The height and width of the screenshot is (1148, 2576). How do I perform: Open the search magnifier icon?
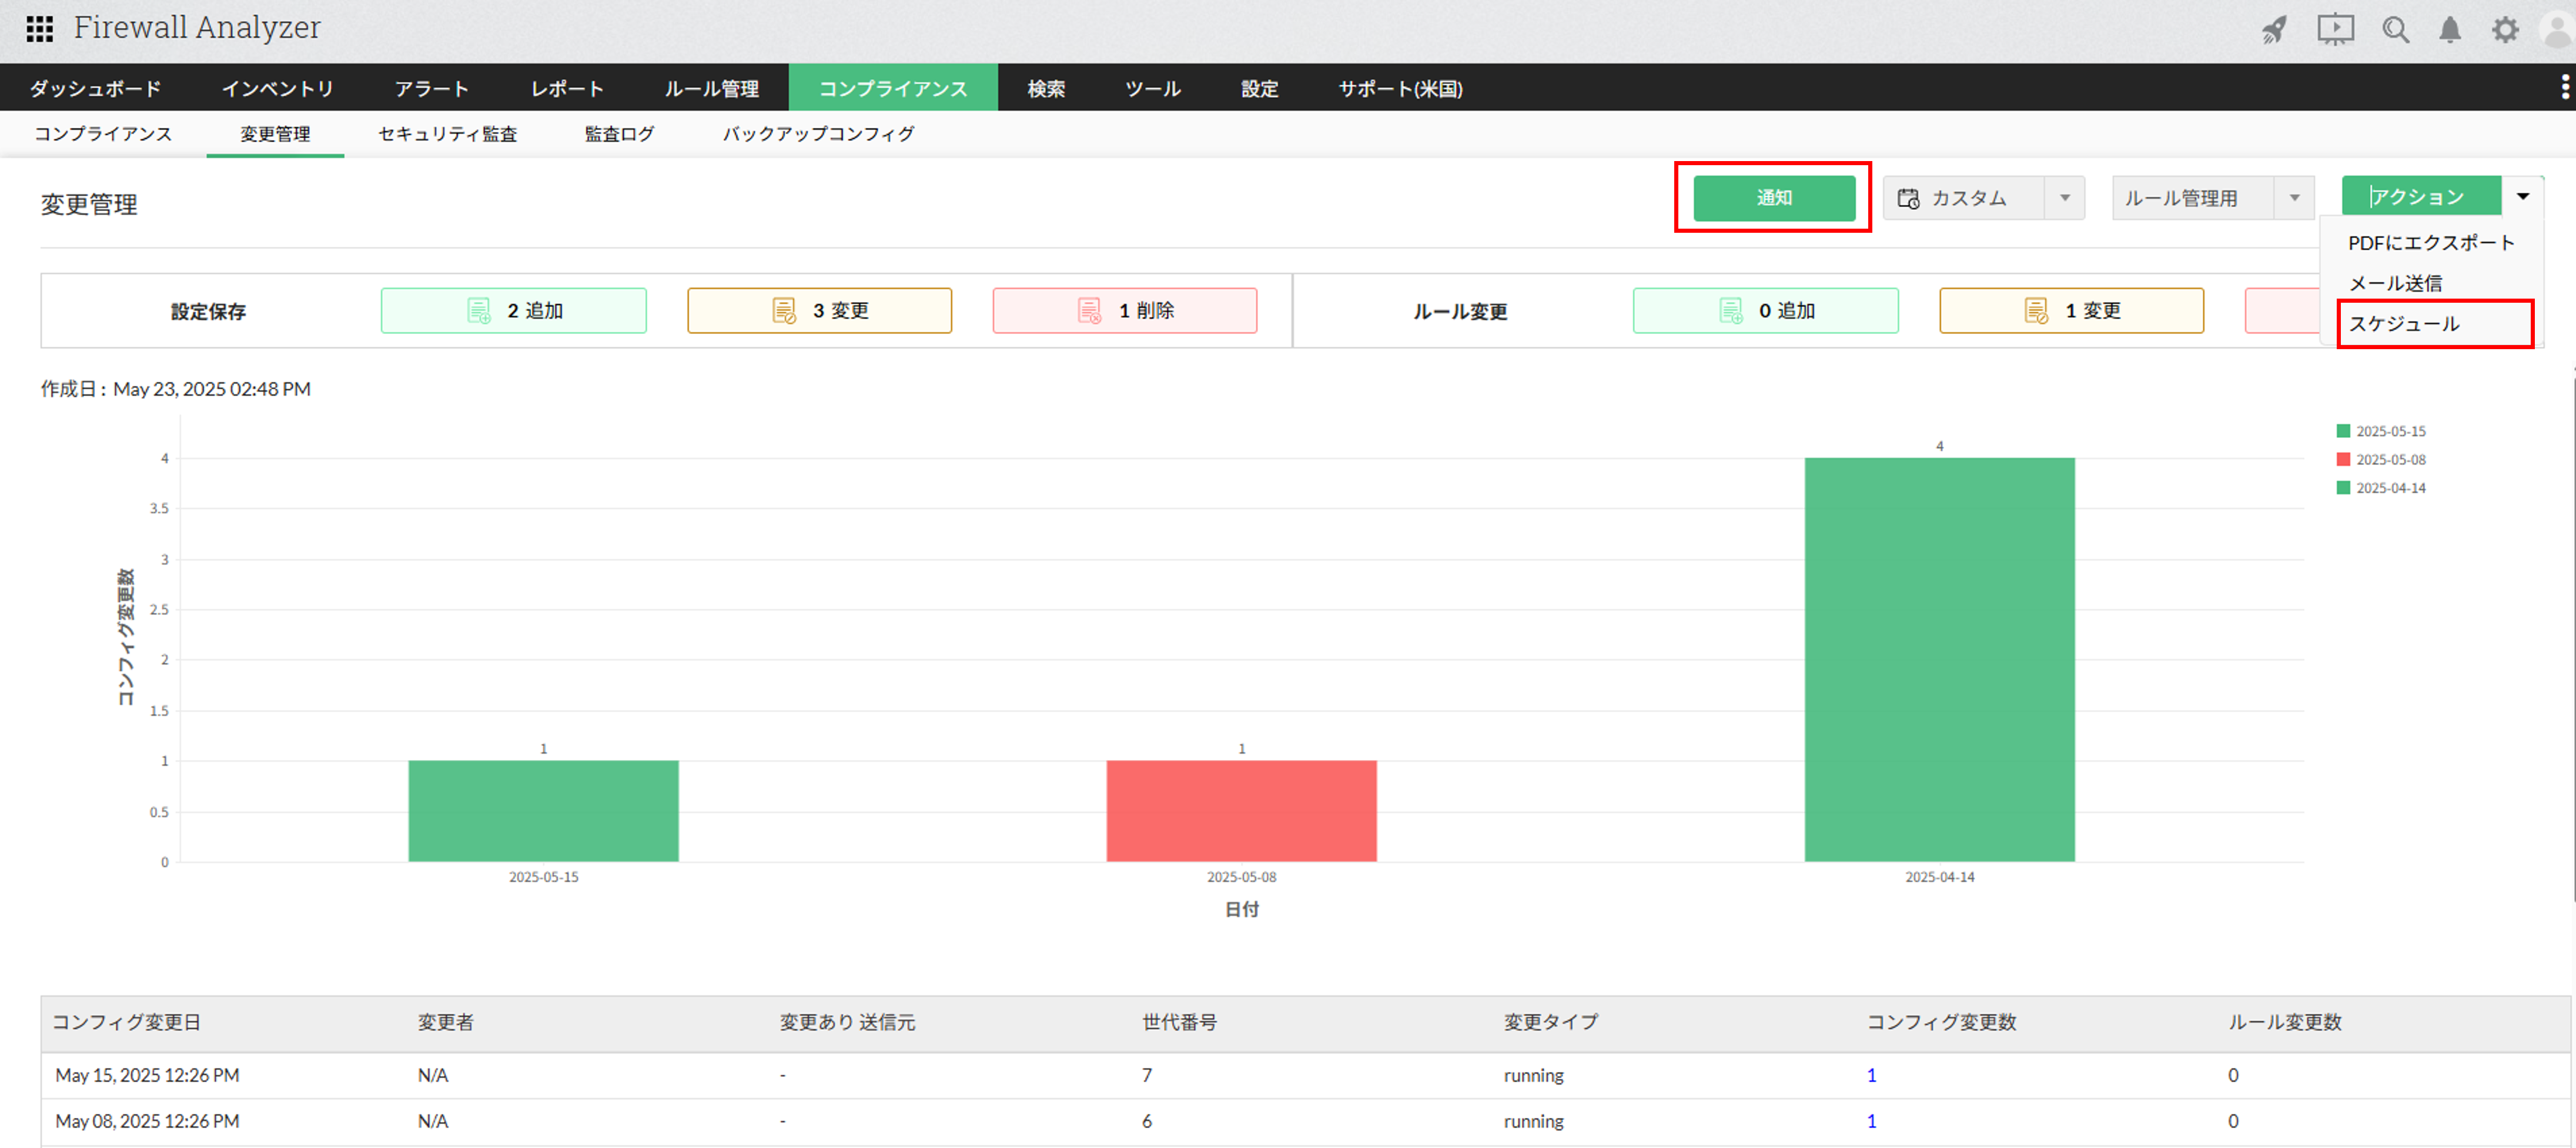pyautogui.click(x=2395, y=30)
